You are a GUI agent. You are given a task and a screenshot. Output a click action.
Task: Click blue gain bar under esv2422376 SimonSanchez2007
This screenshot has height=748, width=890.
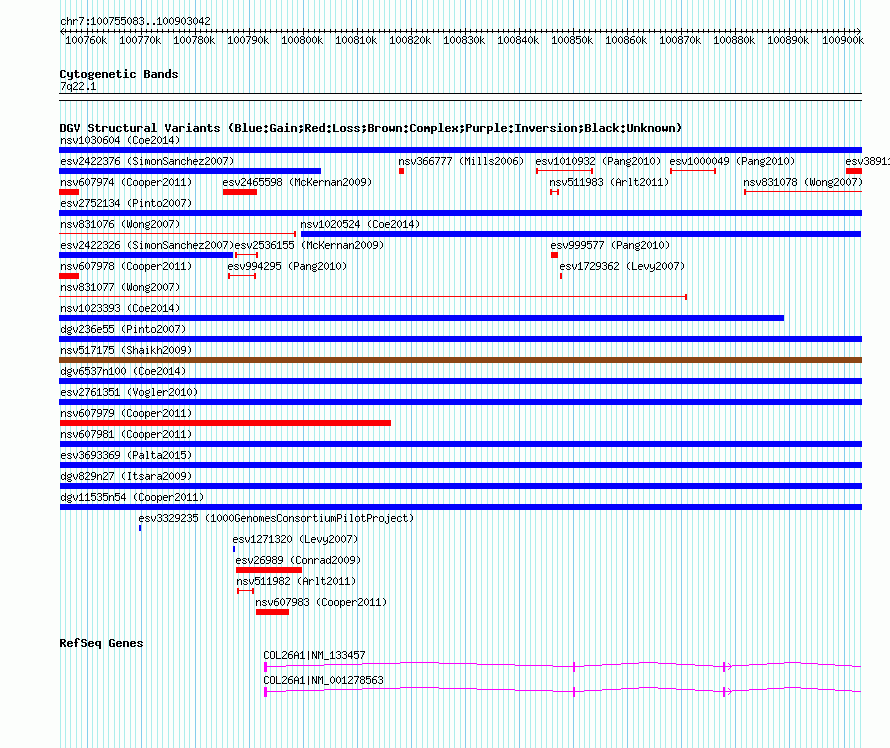pyautogui.click(x=190, y=171)
